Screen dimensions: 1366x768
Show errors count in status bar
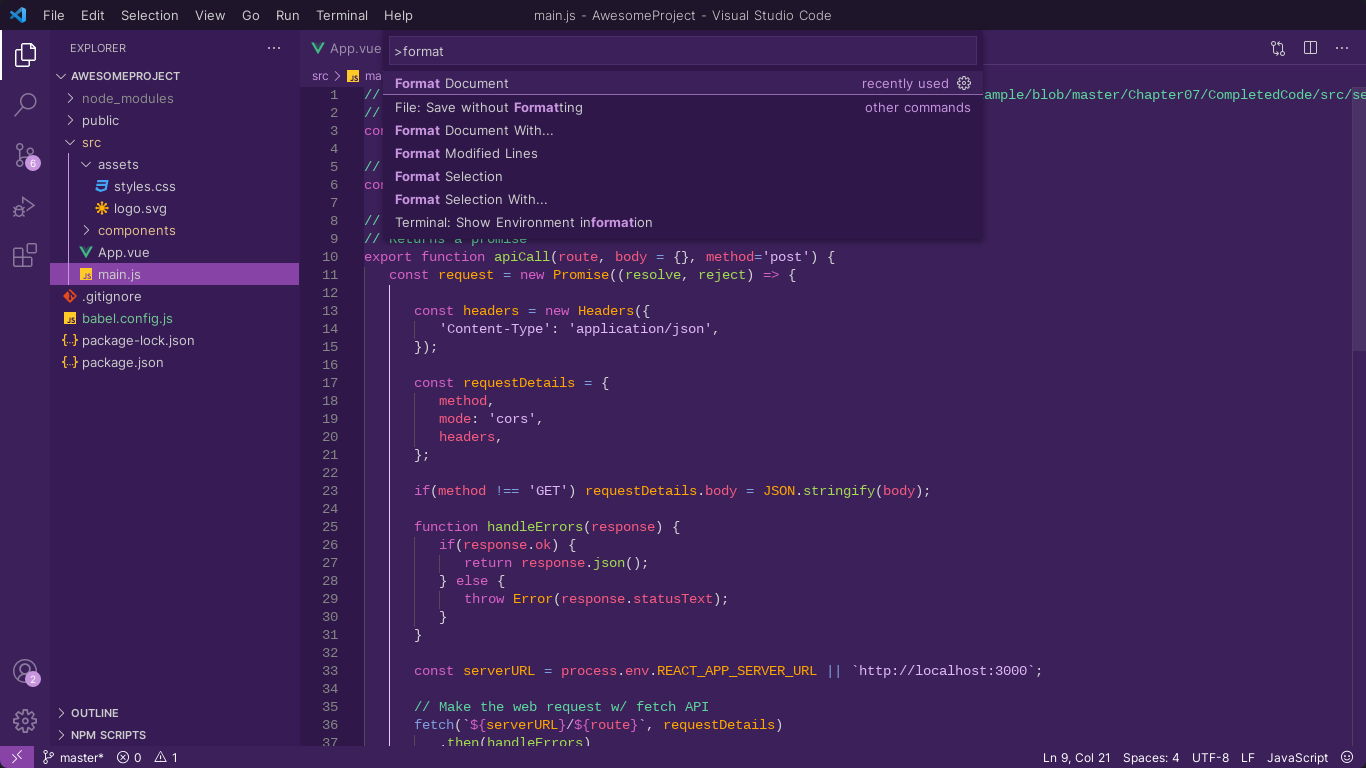click(129, 757)
